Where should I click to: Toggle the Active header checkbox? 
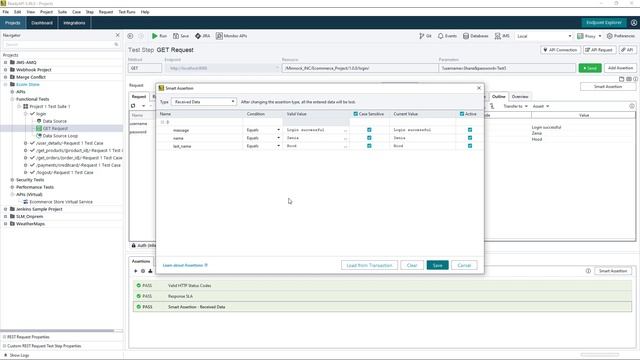click(x=462, y=114)
